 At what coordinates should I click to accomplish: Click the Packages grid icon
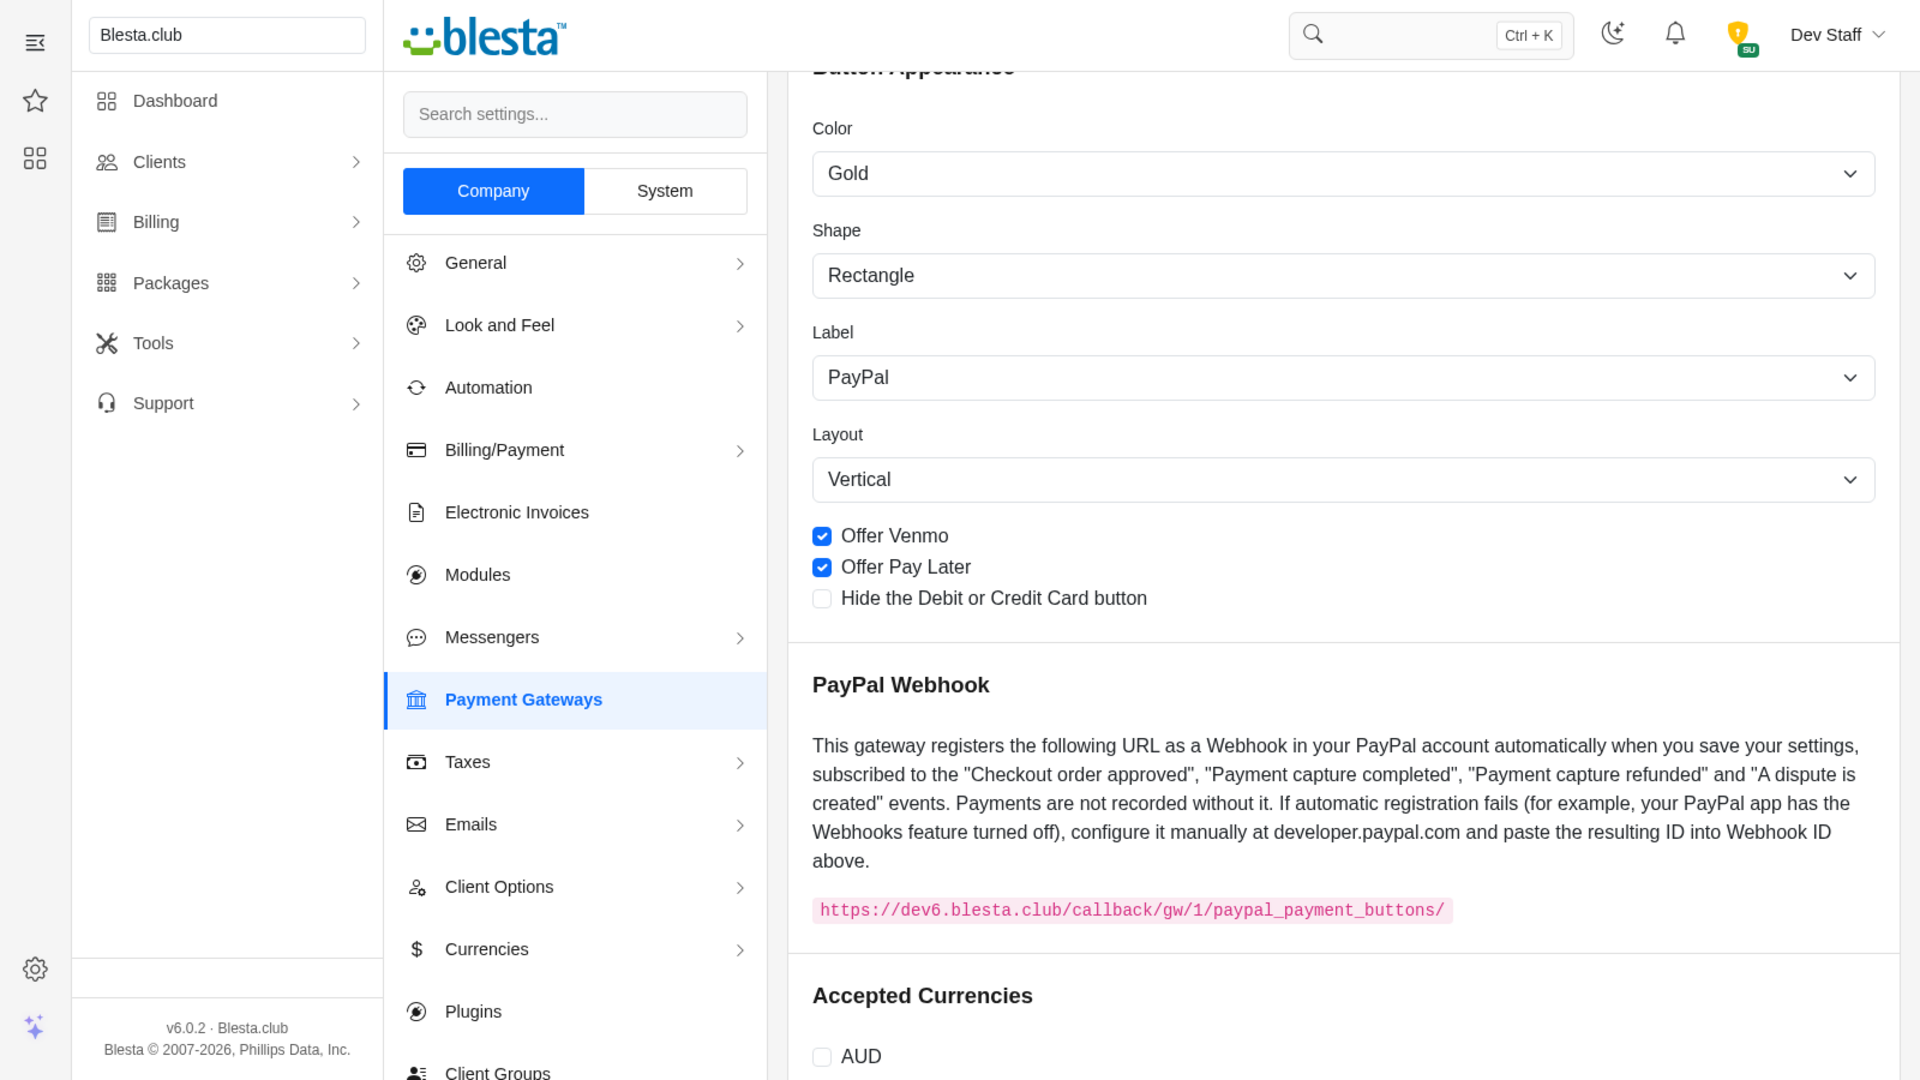[107, 283]
